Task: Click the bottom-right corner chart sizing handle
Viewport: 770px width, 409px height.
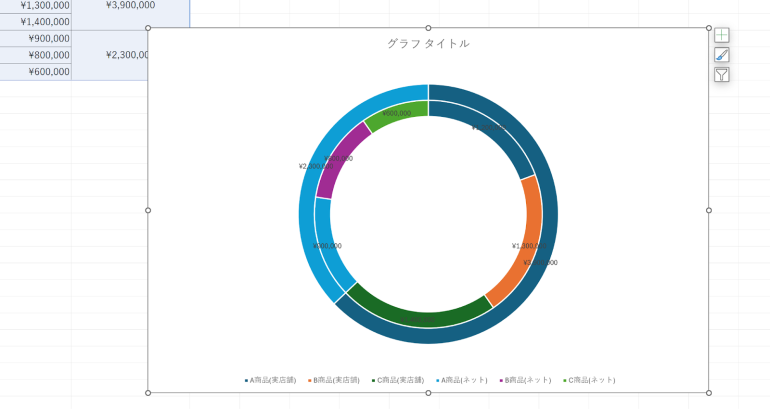Action: (709, 393)
